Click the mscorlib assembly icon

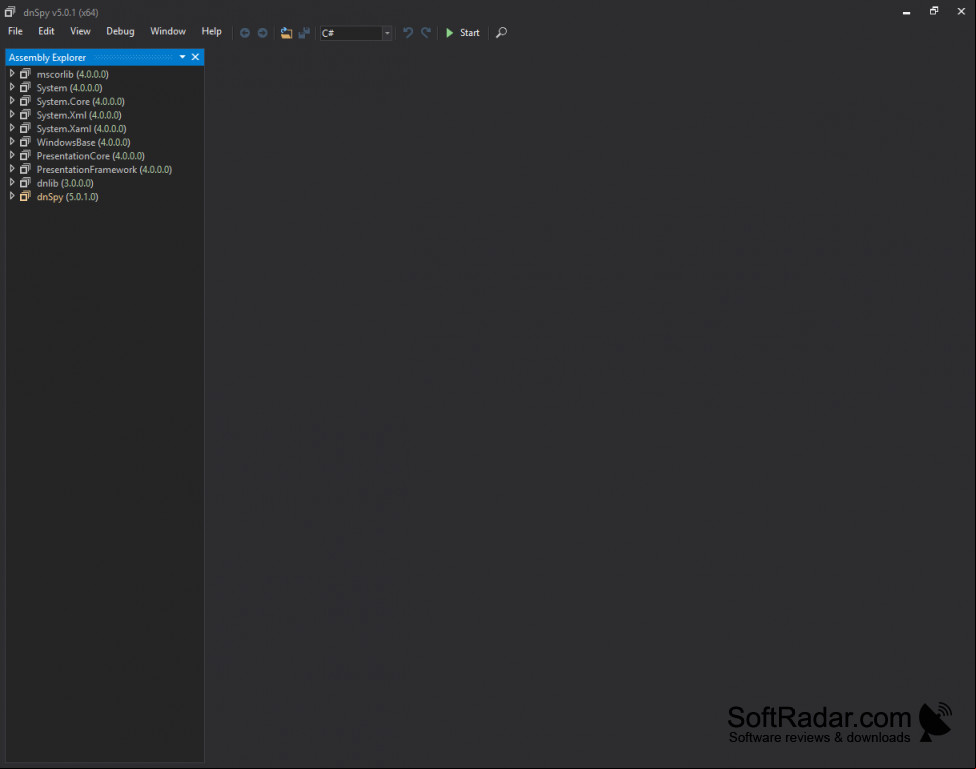[x=25, y=73]
